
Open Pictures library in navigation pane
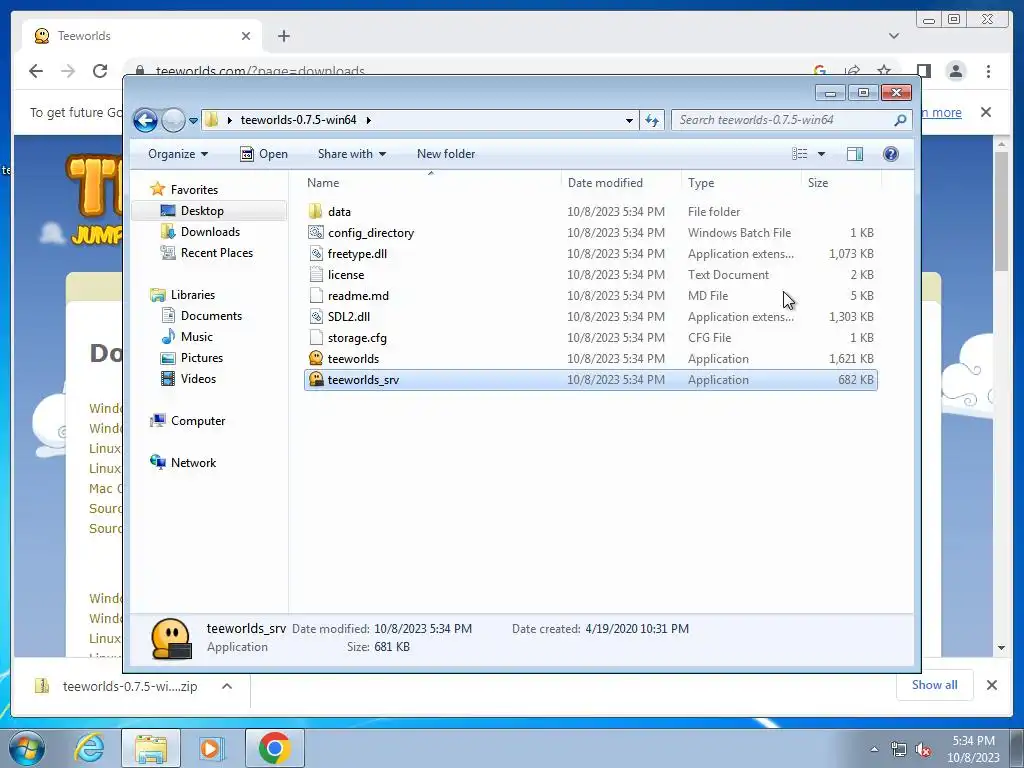202,358
